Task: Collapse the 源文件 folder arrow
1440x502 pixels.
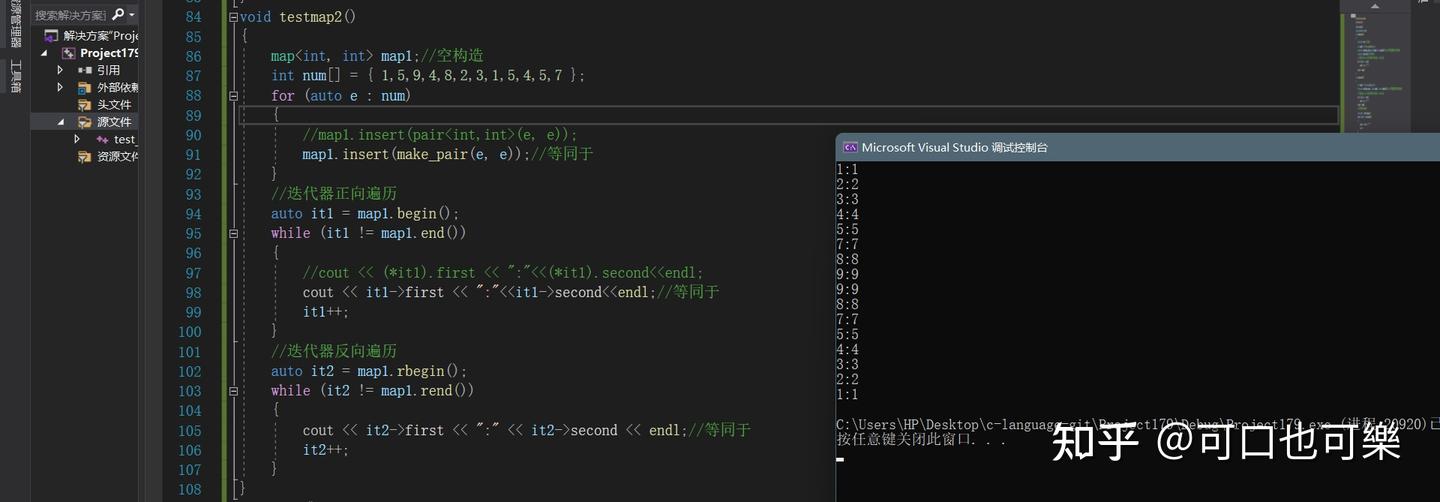Action: (60, 121)
